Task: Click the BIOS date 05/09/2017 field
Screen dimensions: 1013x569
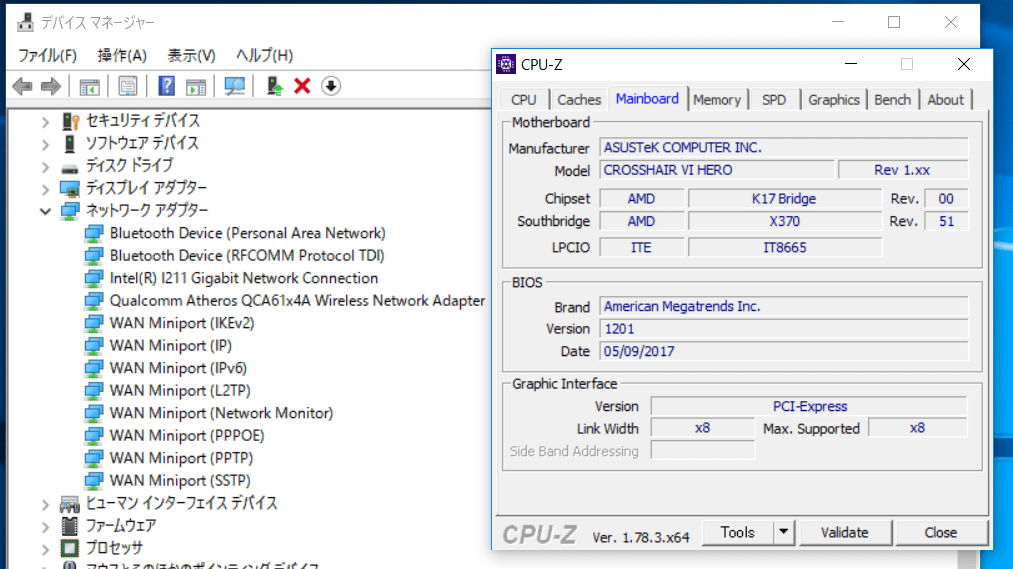Action: click(784, 351)
